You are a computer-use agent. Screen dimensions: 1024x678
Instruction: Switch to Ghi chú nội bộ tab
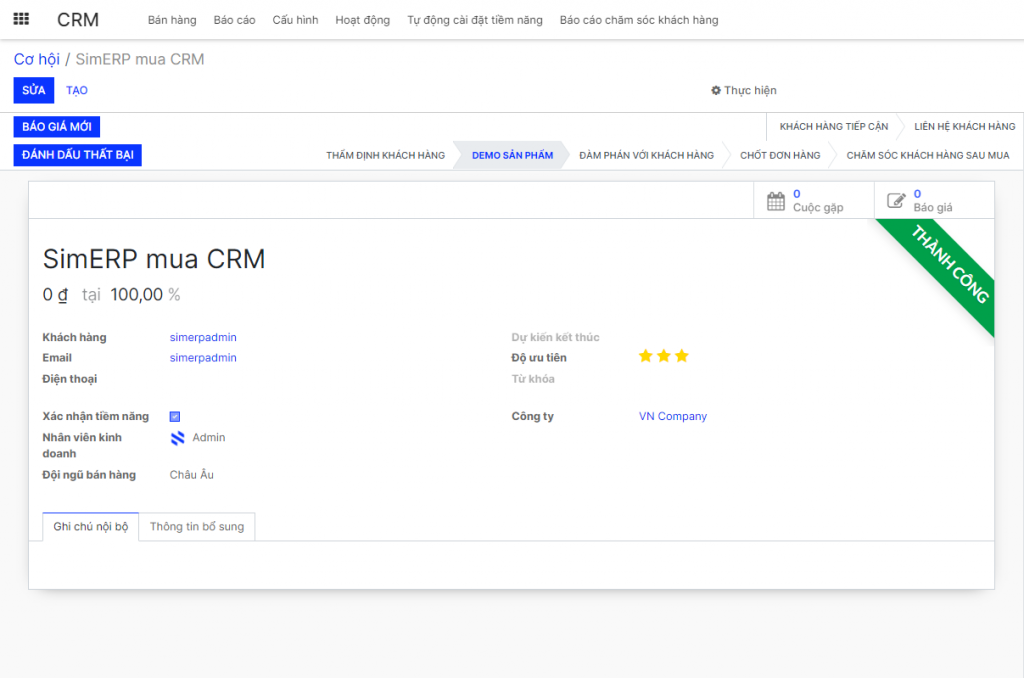click(x=91, y=526)
